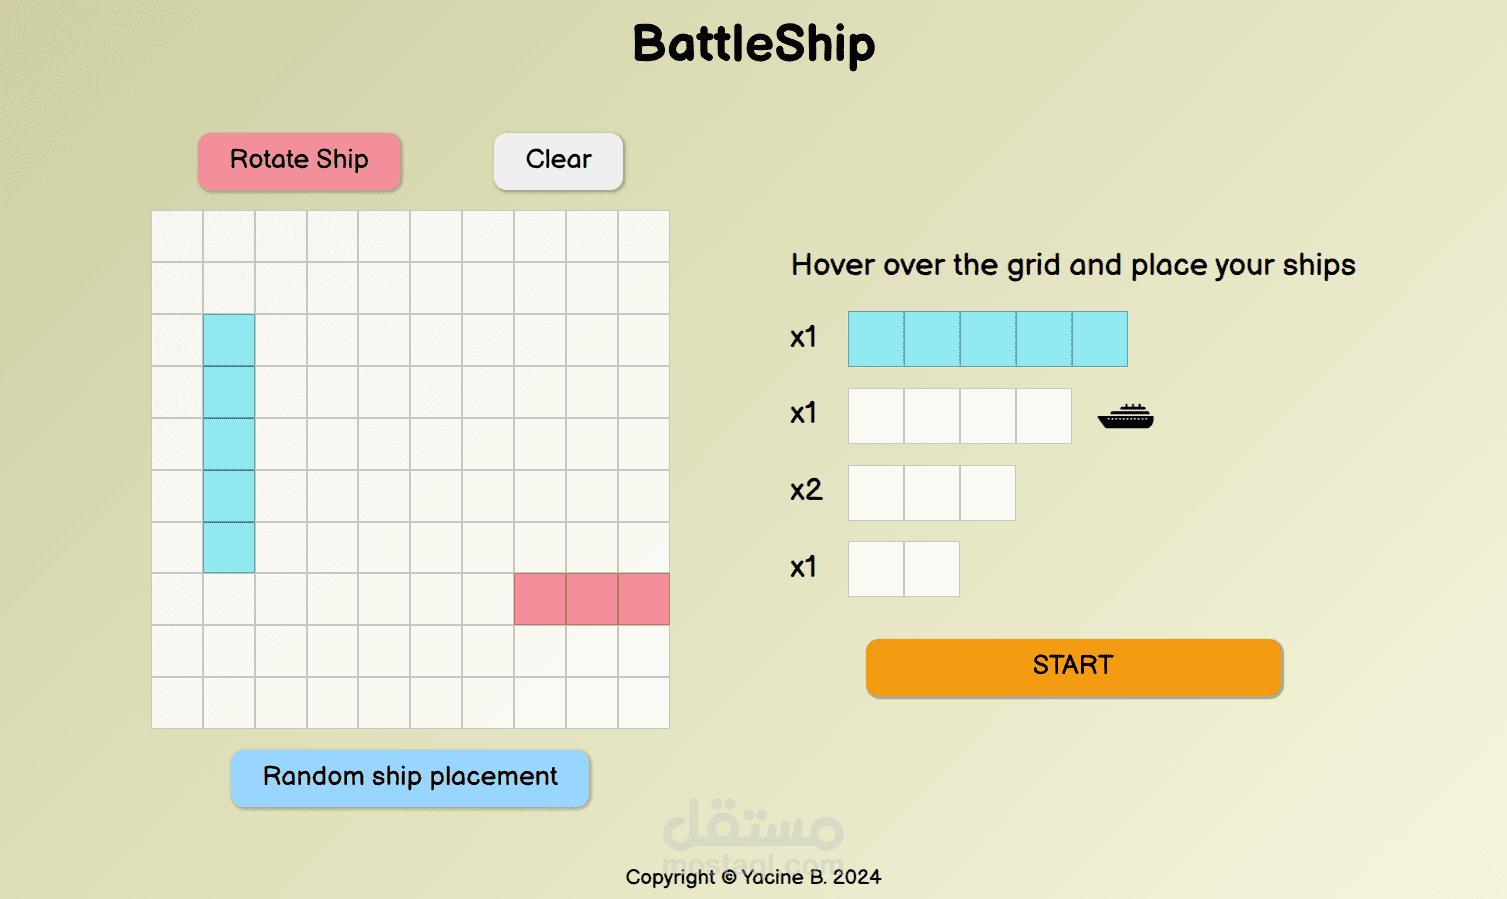
Task: Click the top-left cell of the grid
Action: (177, 236)
